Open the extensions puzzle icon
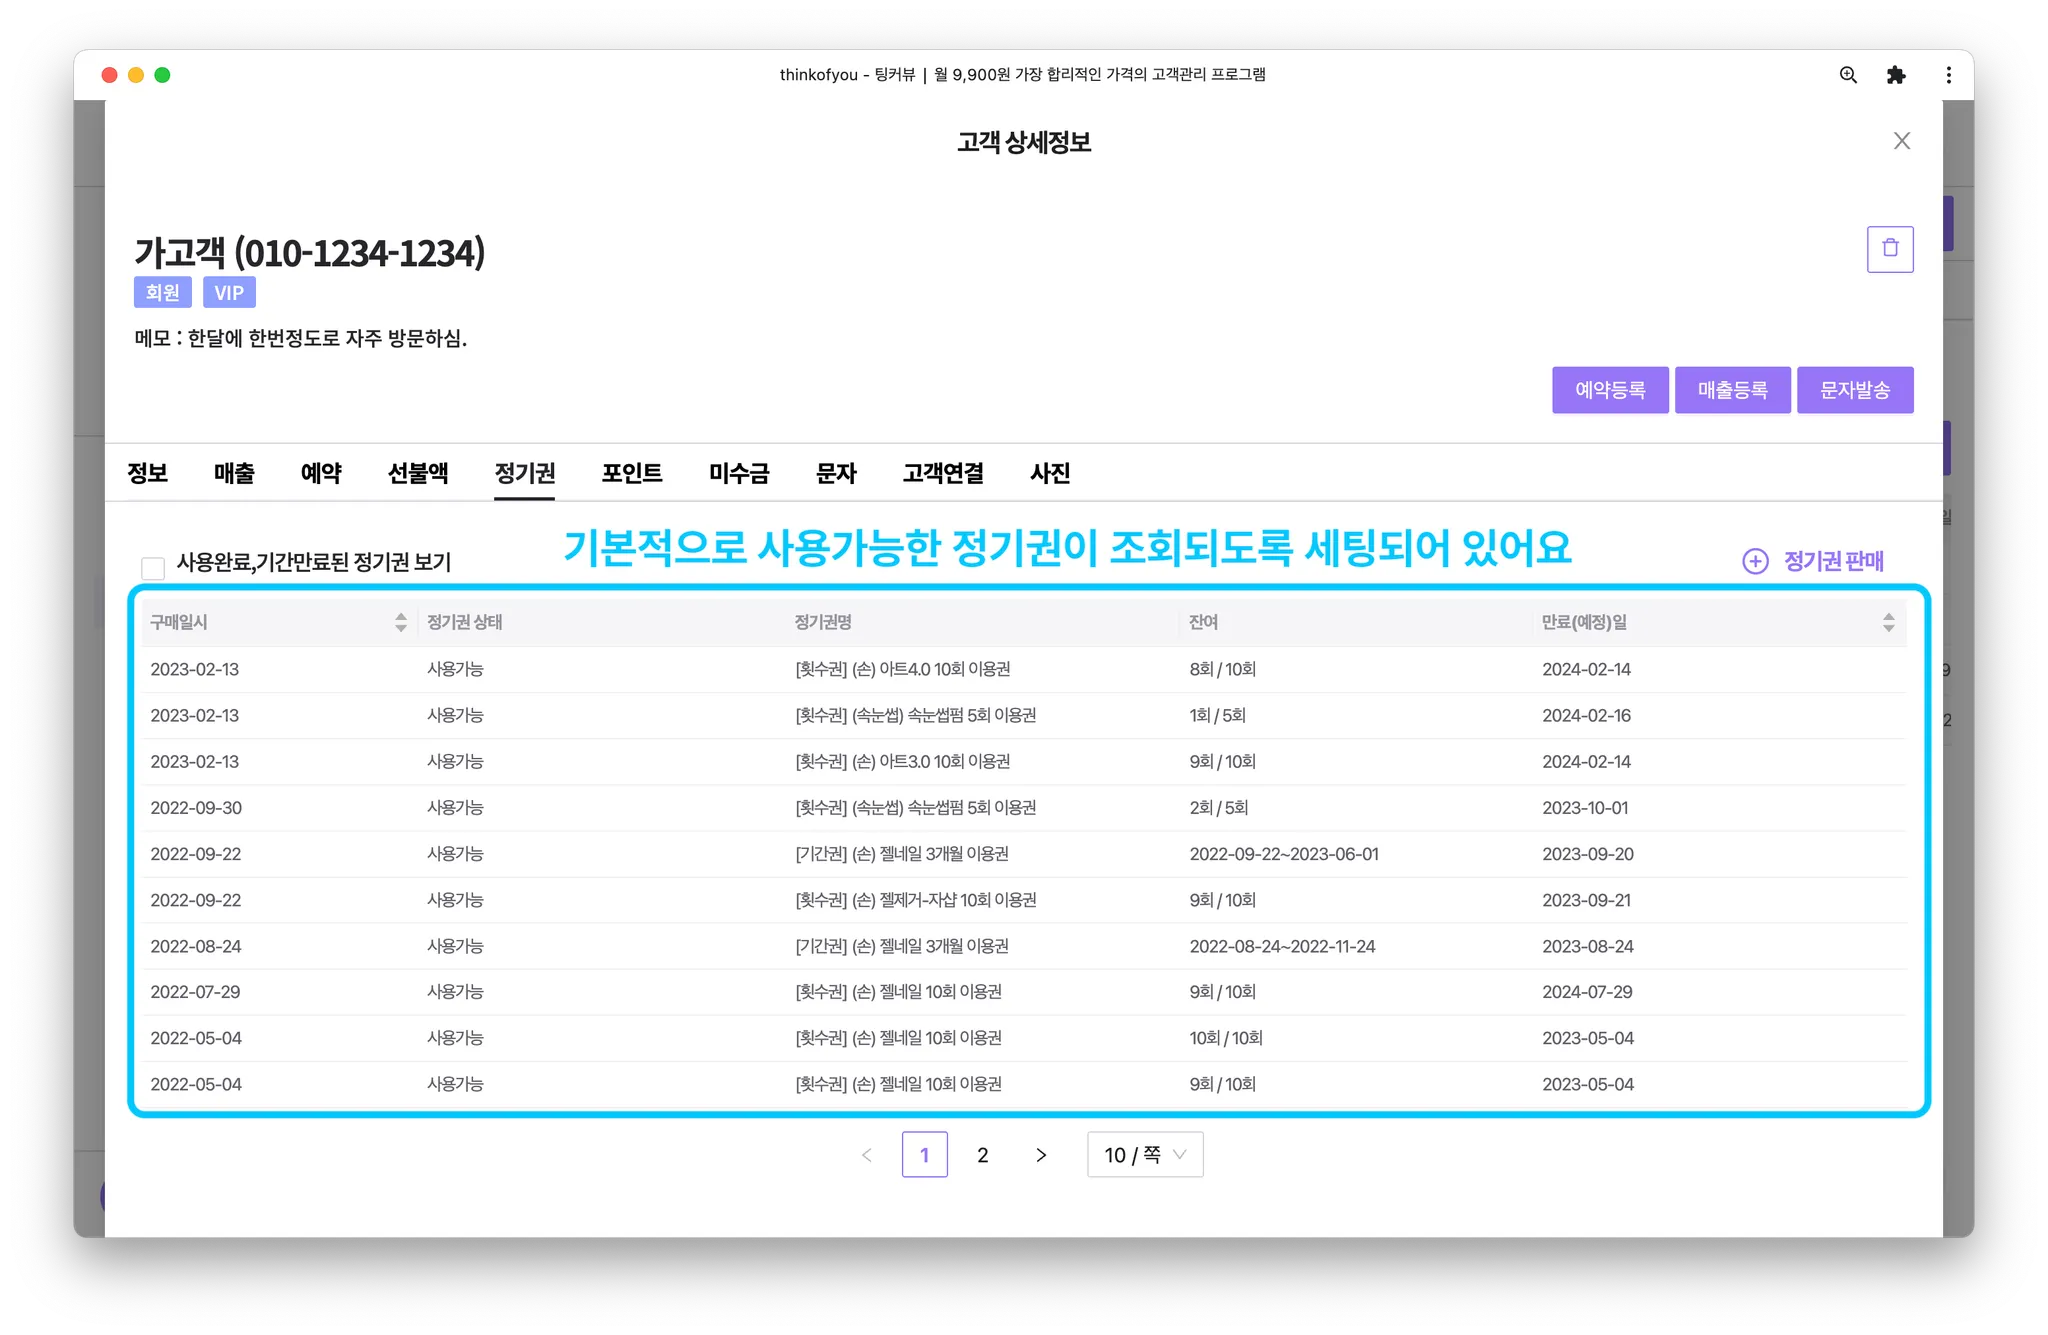The image size is (2048, 1335). click(x=1895, y=75)
